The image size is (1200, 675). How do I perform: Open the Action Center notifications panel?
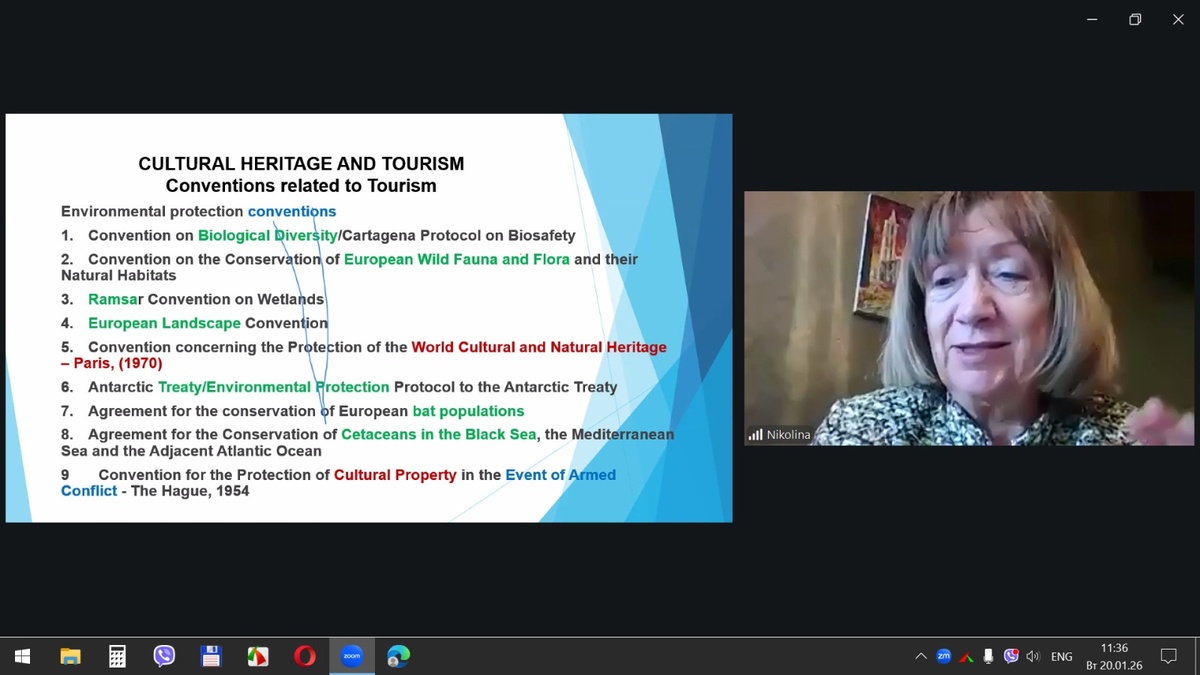pos(1167,656)
